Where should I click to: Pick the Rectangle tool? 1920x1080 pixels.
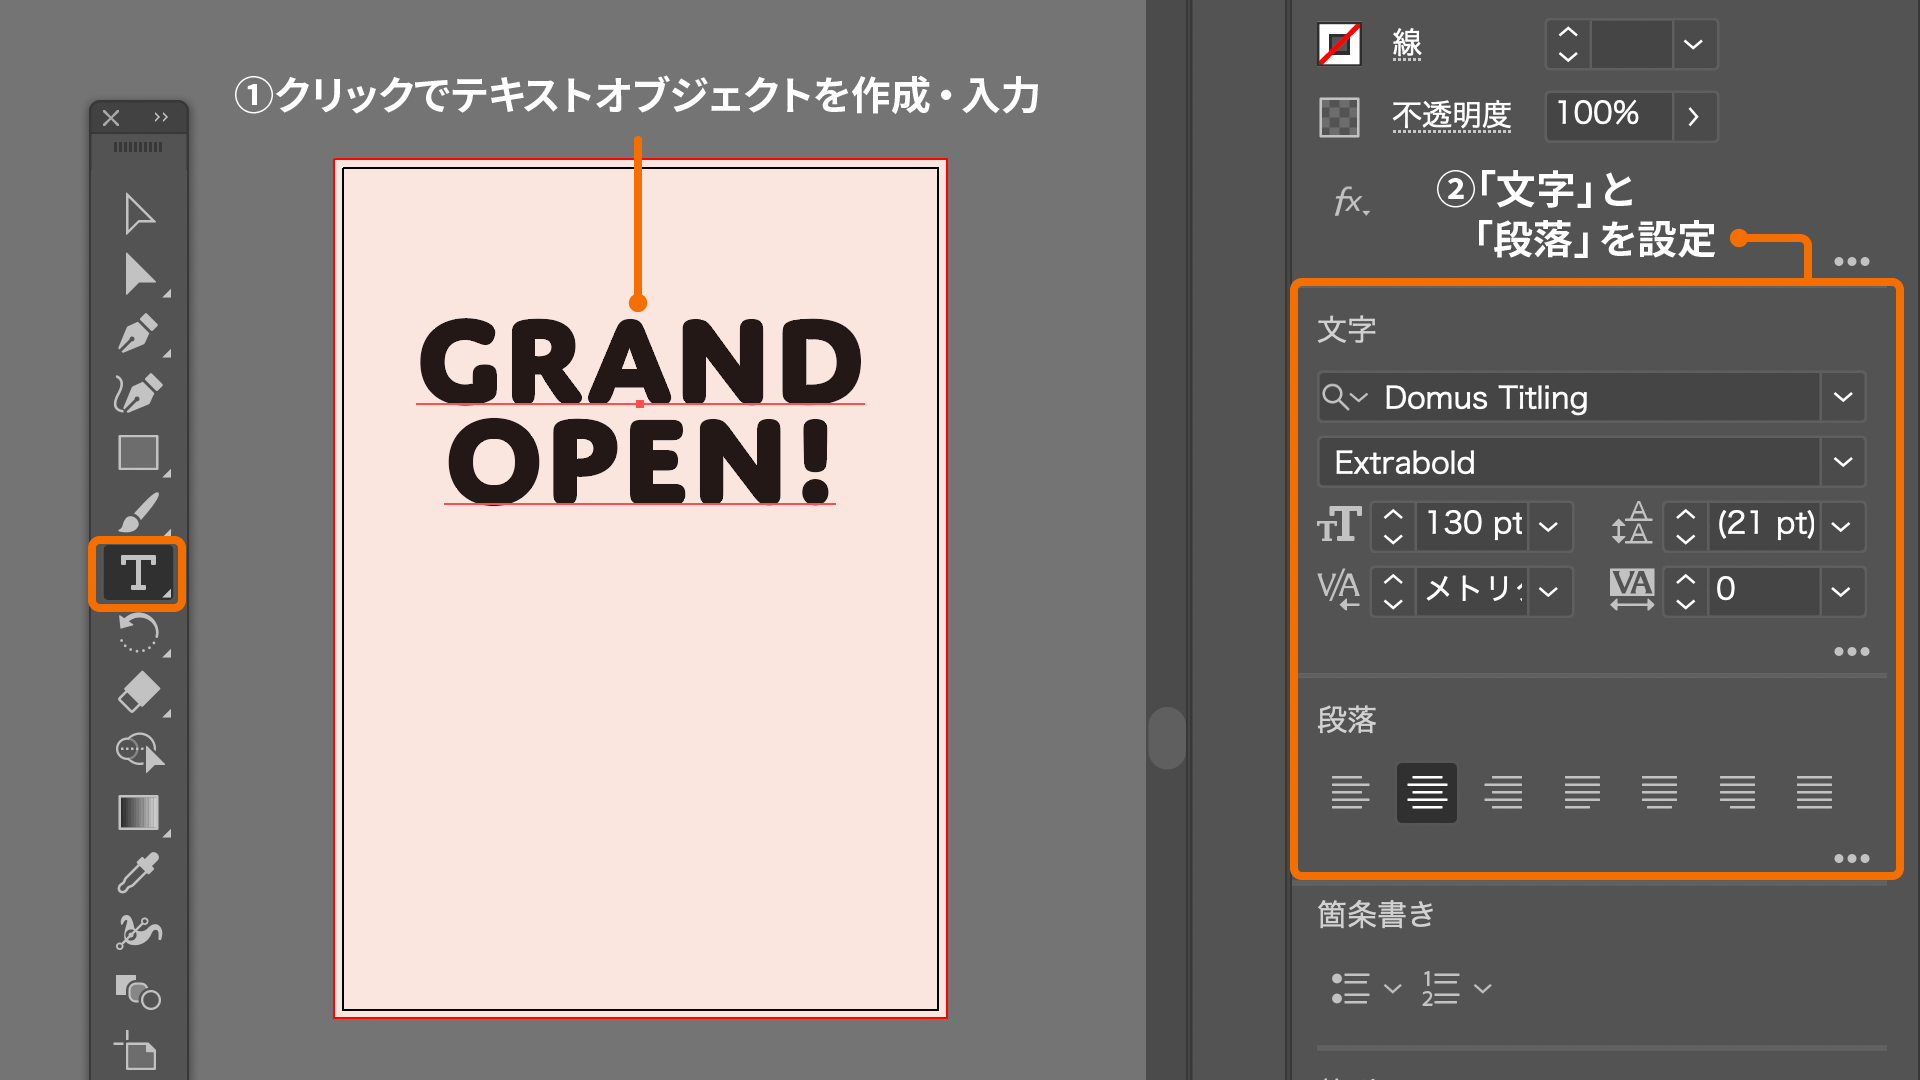coord(138,453)
